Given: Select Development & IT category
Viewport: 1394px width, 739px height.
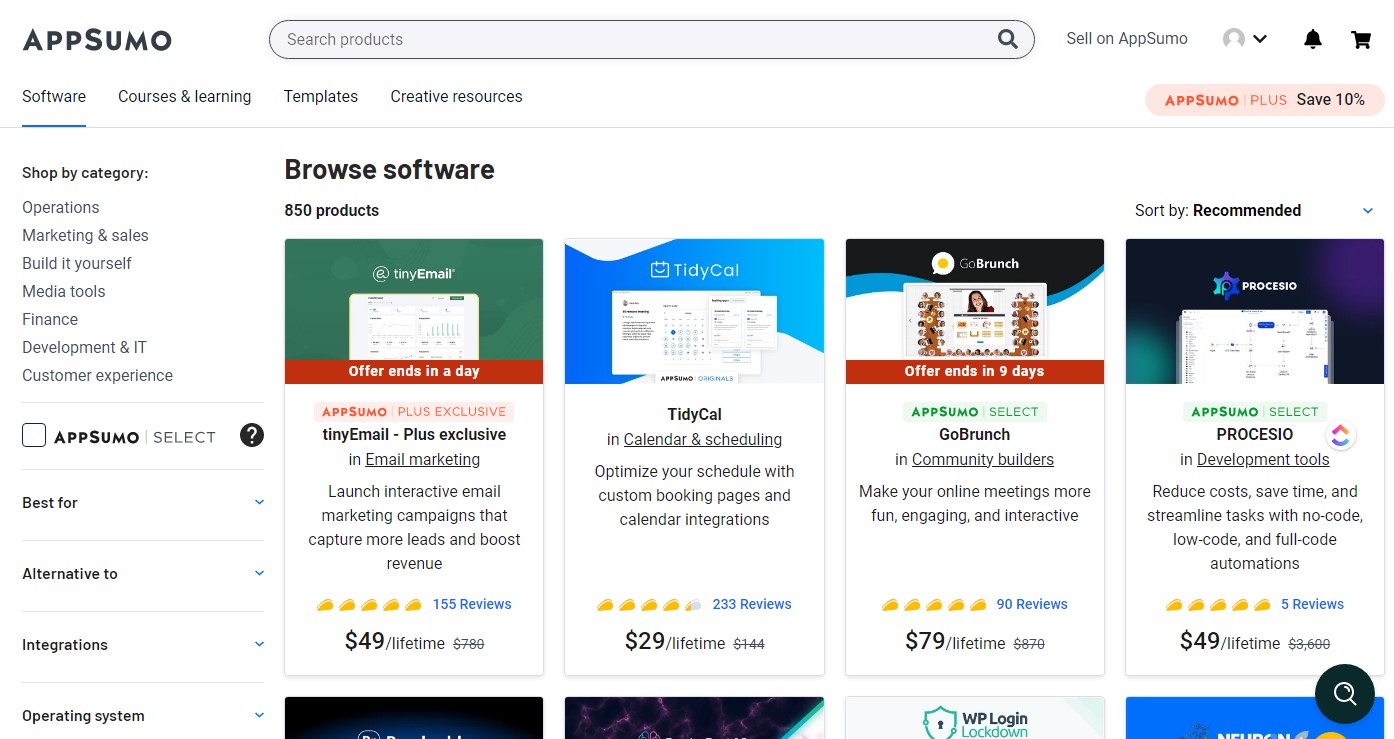Looking at the screenshot, I should pyautogui.click(x=84, y=348).
